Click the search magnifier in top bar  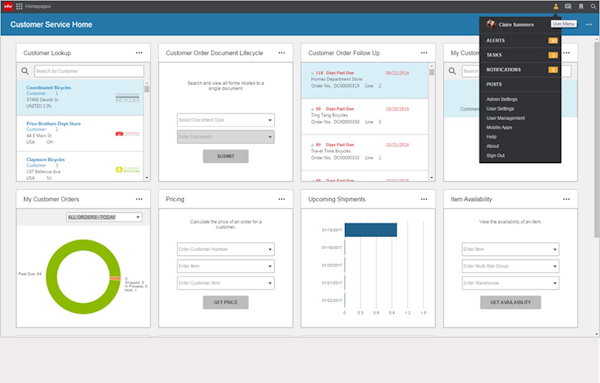tap(593, 6)
